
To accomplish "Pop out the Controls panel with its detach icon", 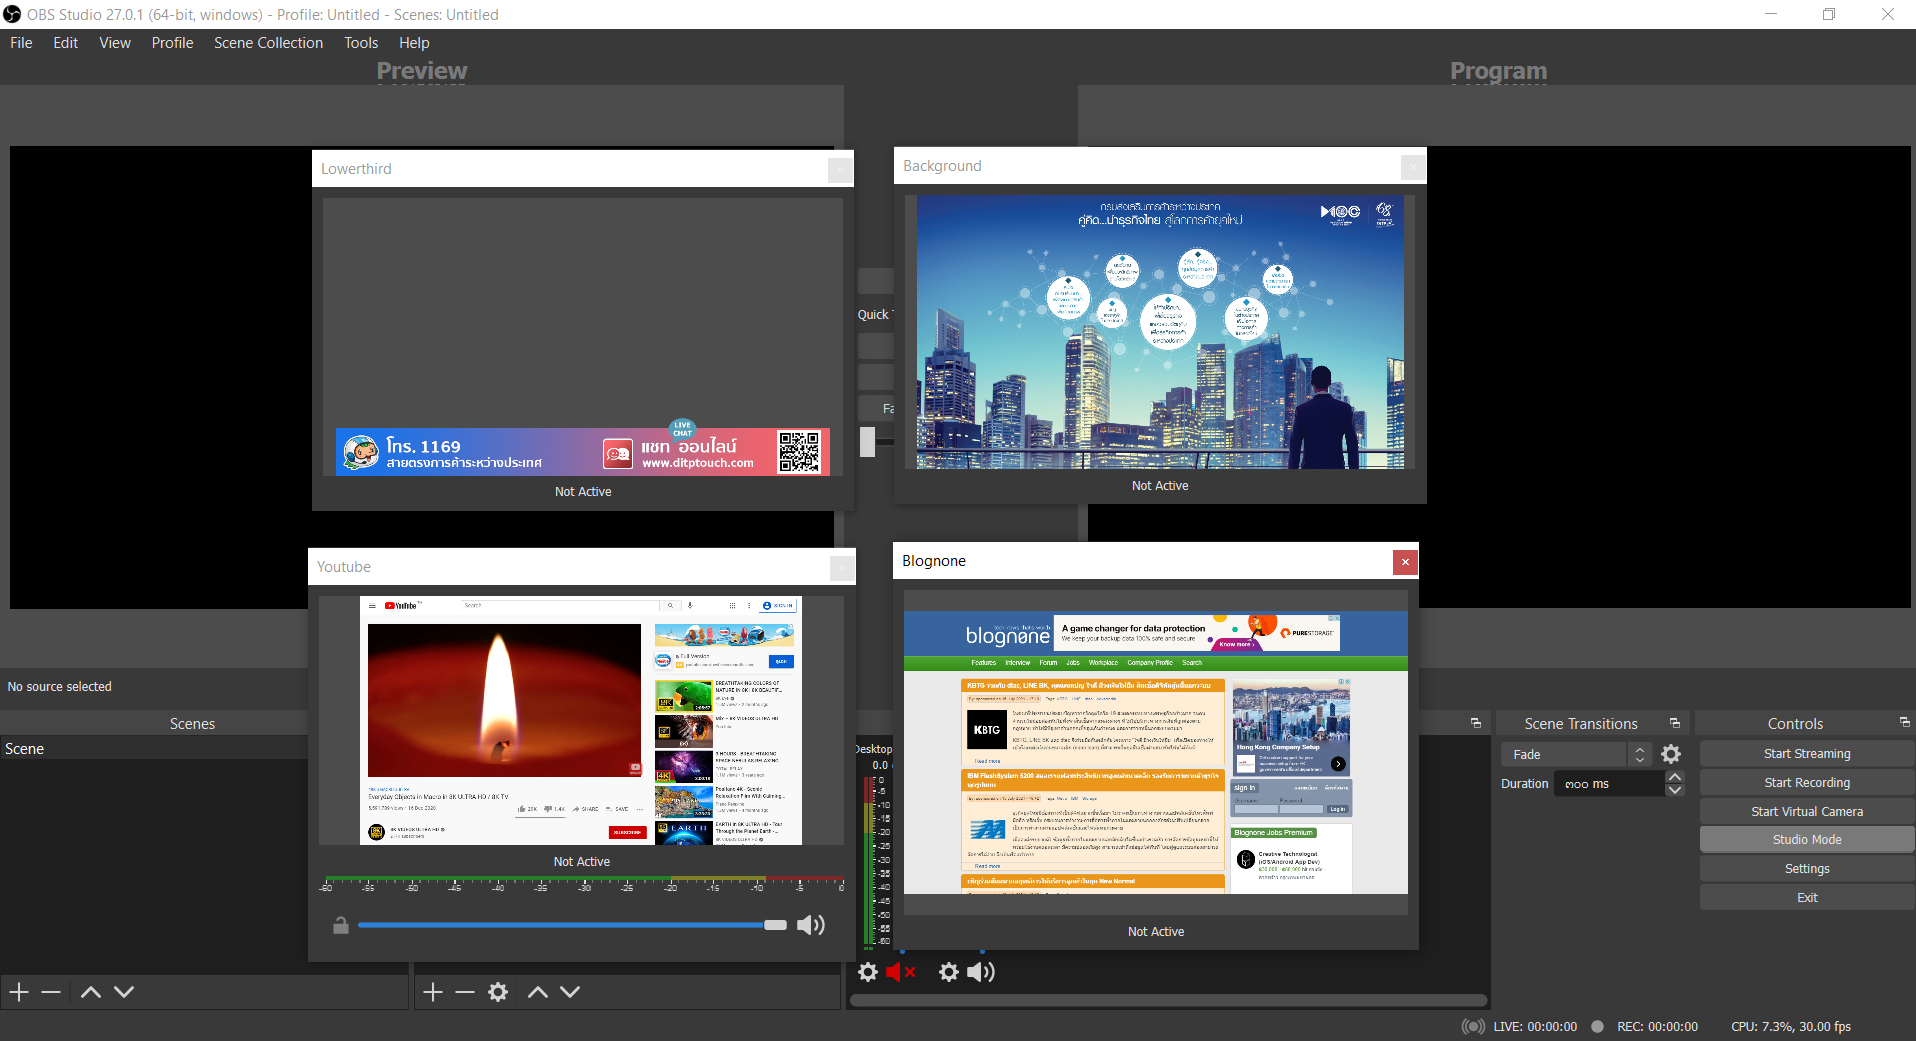I will tap(1903, 722).
